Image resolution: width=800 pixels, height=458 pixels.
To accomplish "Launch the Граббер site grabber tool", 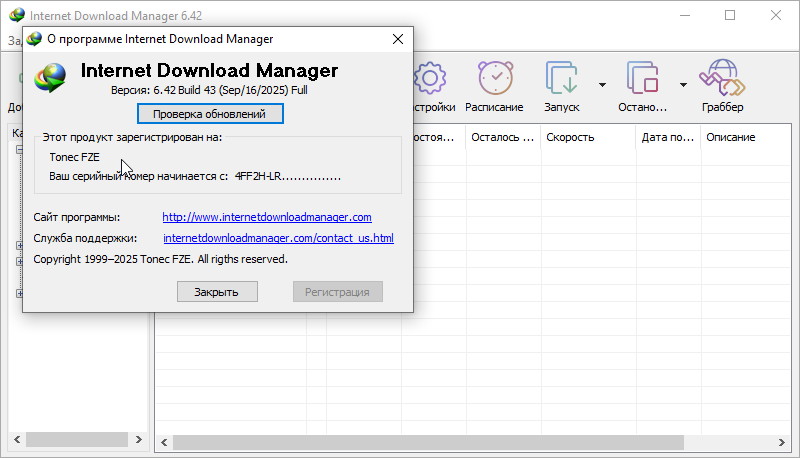I will [x=722, y=78].
